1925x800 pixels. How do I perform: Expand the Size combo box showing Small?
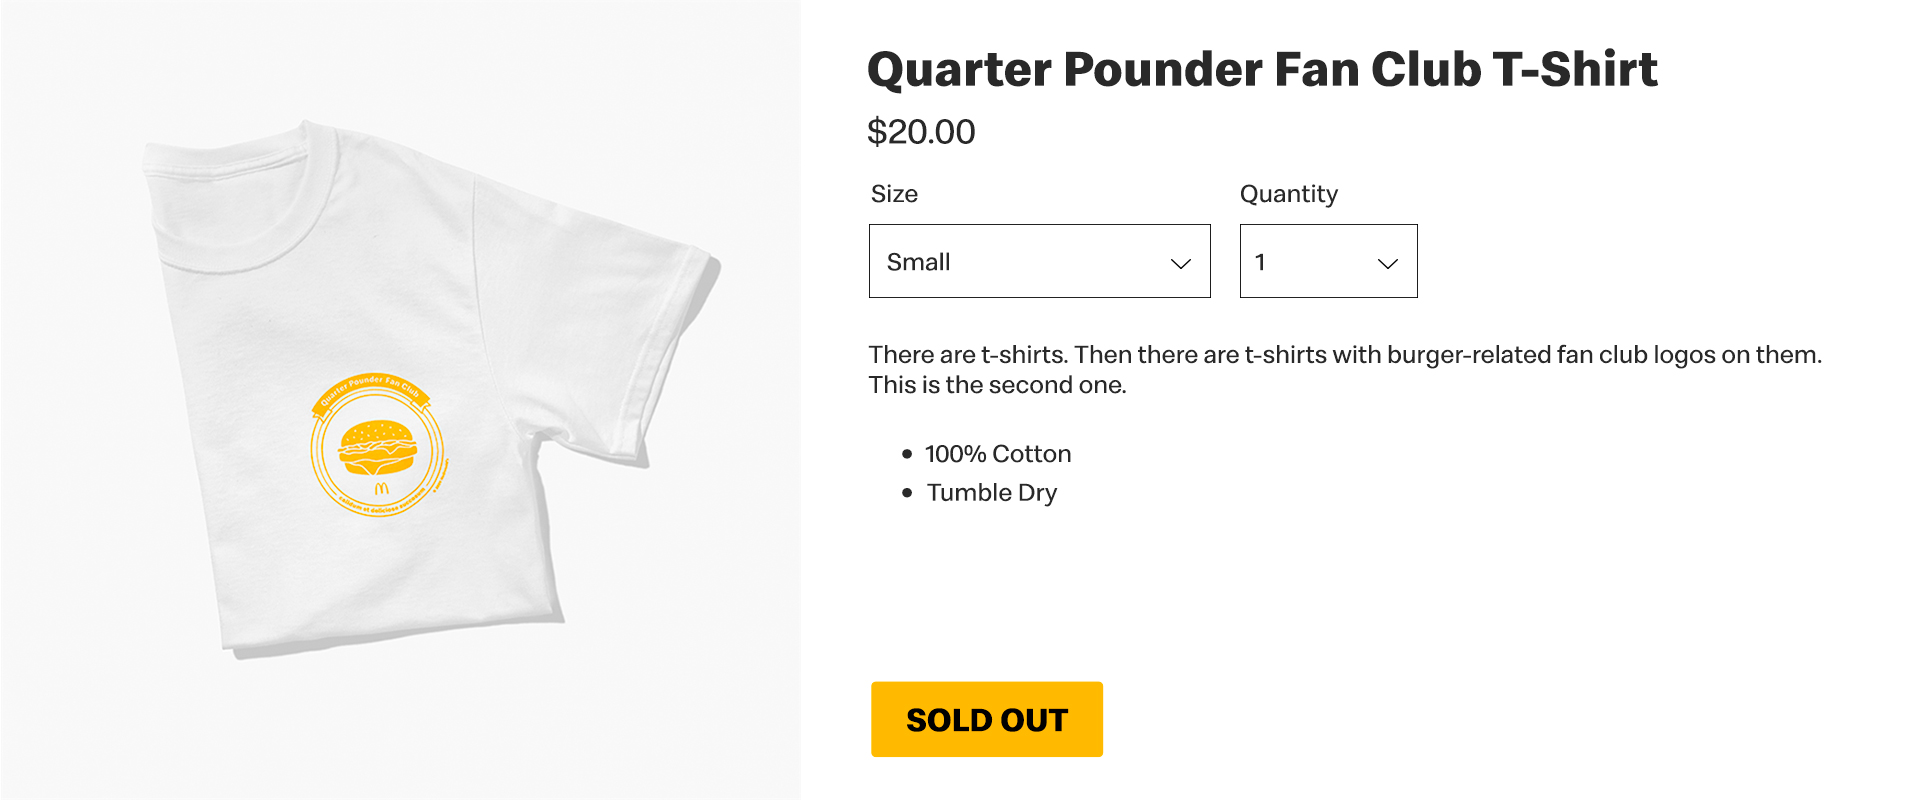[x=1040, y=261]
